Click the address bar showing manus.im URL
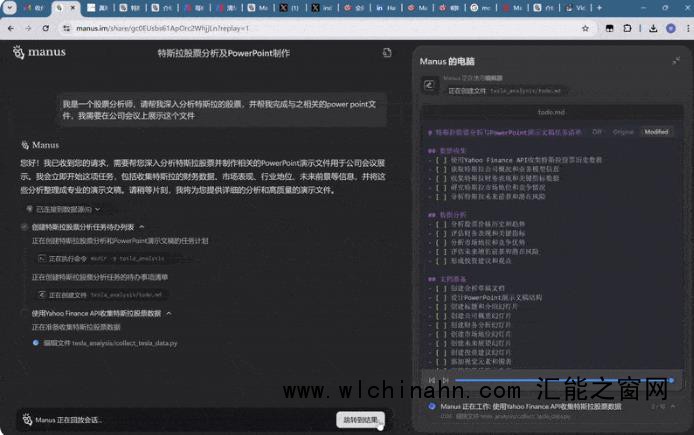This screenshot has height=435, width=694. (x=200, y=28)
